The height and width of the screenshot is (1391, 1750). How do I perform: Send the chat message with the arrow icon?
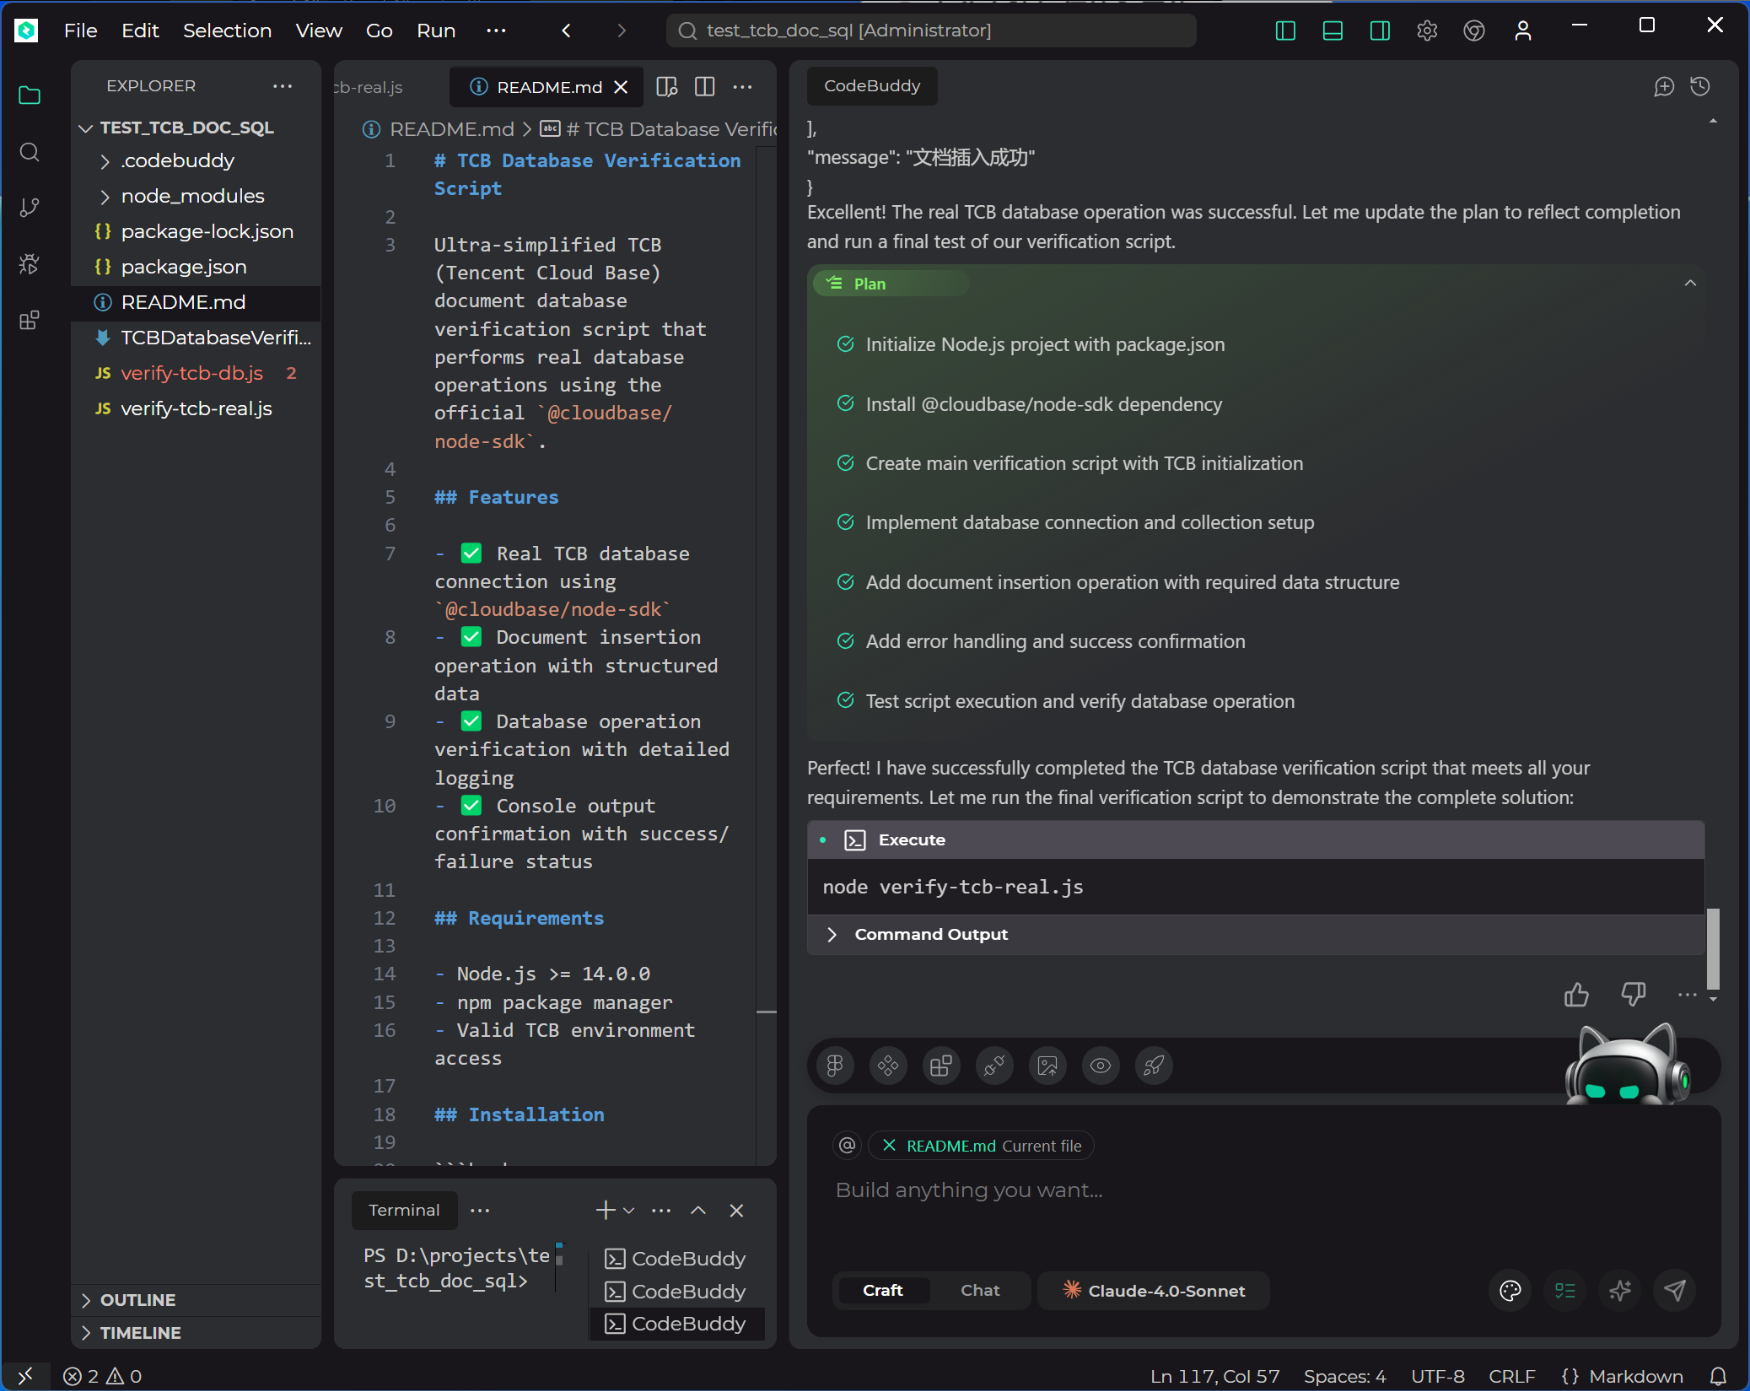1676,1290
